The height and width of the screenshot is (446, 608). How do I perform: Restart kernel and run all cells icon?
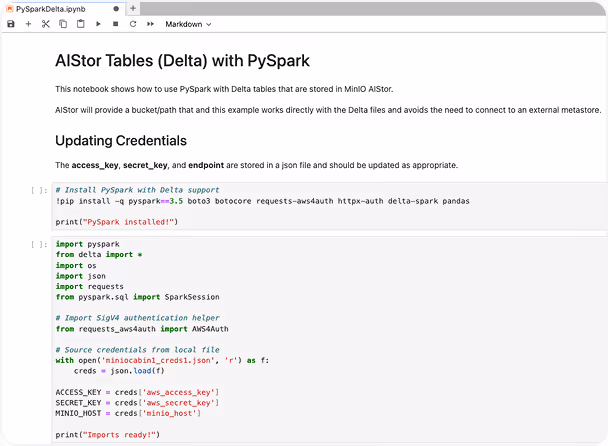(150, 24)
